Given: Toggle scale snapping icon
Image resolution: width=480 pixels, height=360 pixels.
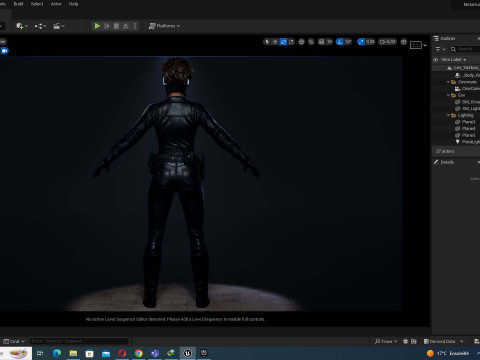Looking at the screenshot, I should [x=361, y=42].
